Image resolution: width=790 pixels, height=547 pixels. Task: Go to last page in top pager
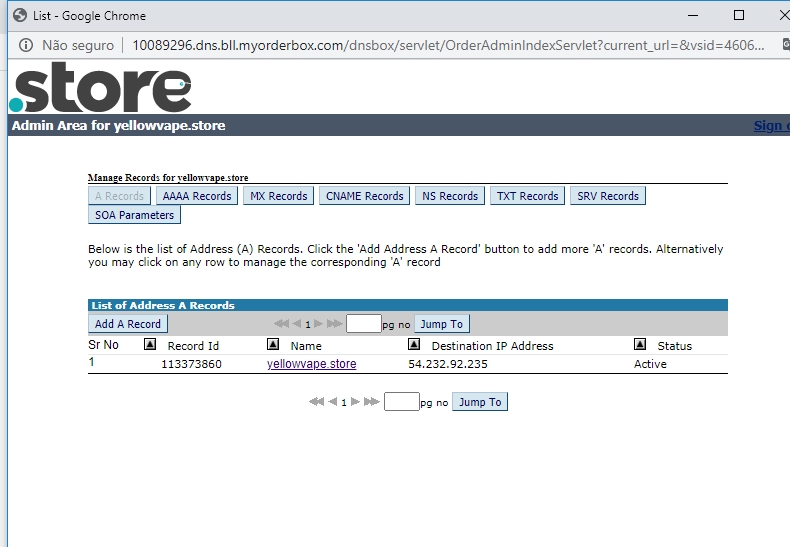click(x=335, y=324)
